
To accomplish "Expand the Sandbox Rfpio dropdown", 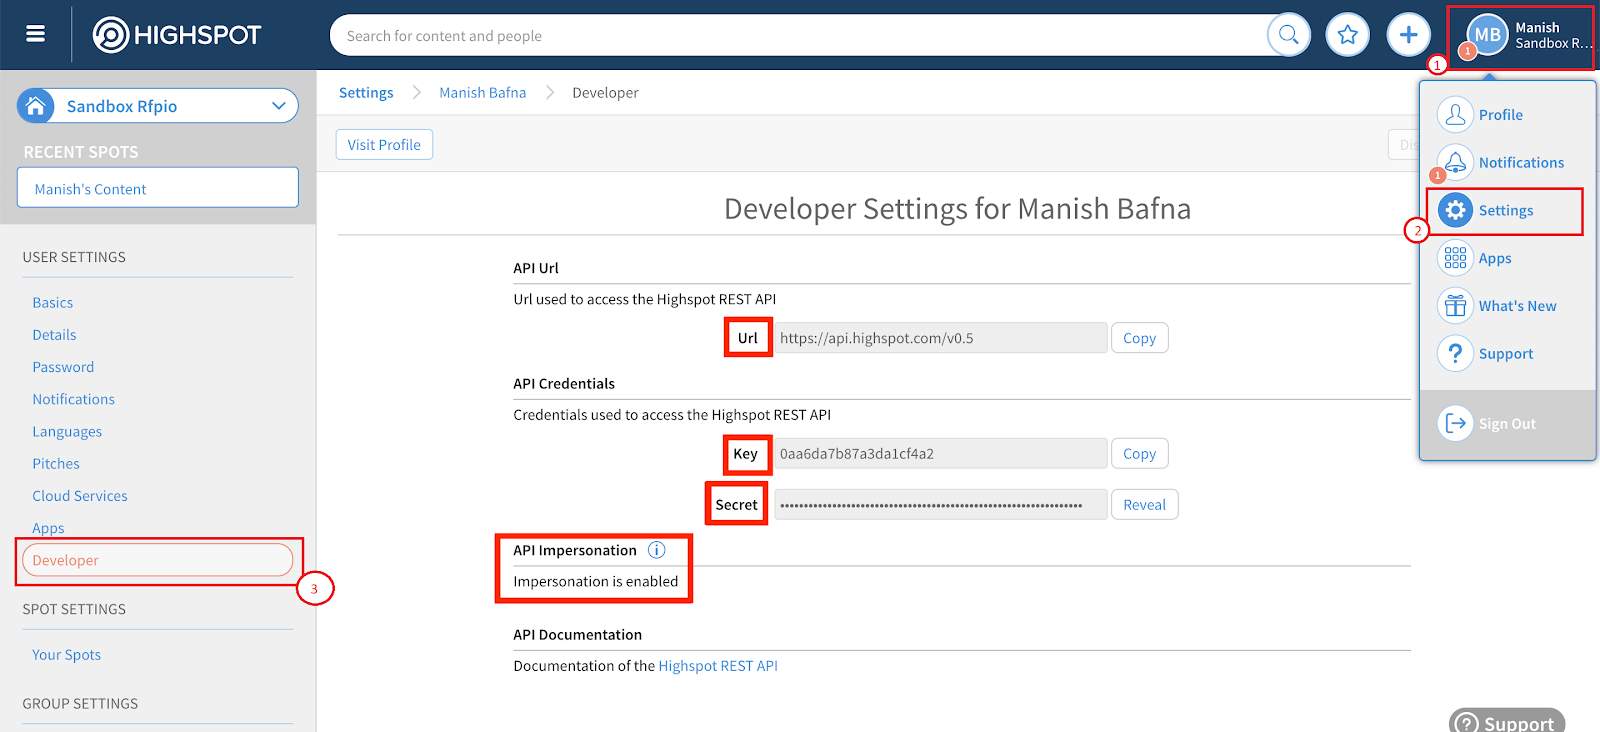I will click(x=279, y=106).
